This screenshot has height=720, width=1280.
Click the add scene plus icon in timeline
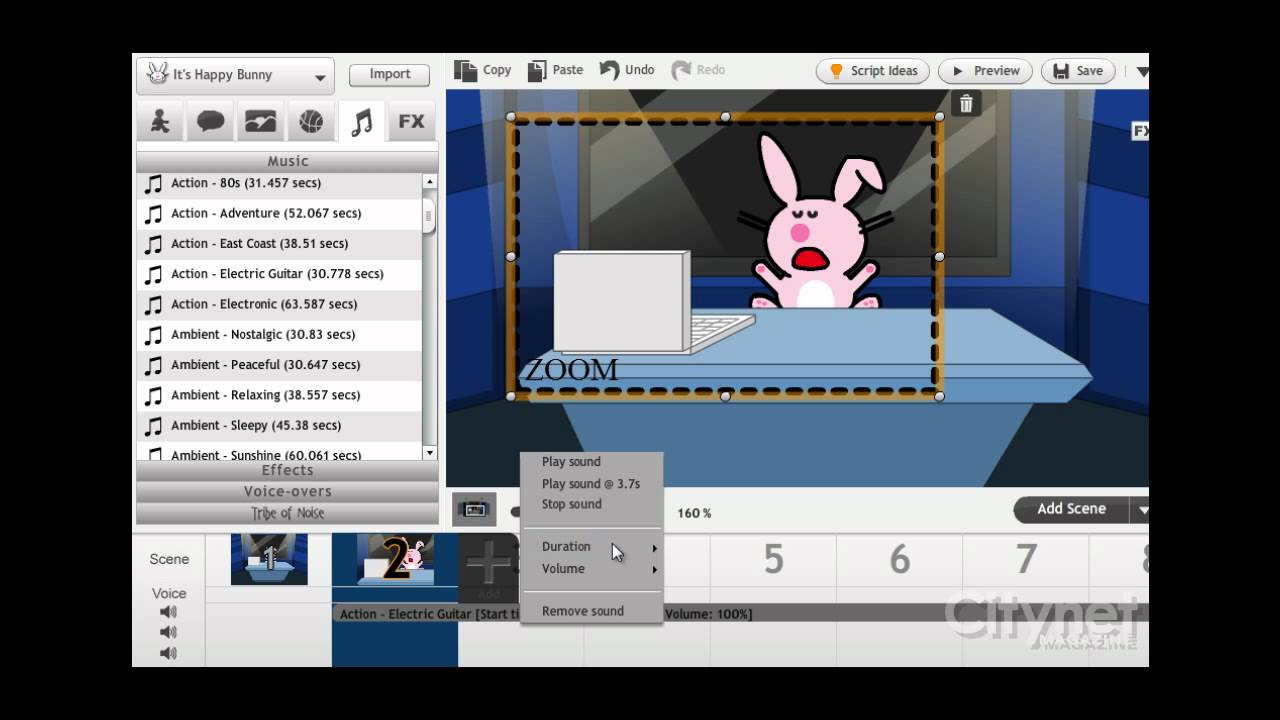click(489, 563)
